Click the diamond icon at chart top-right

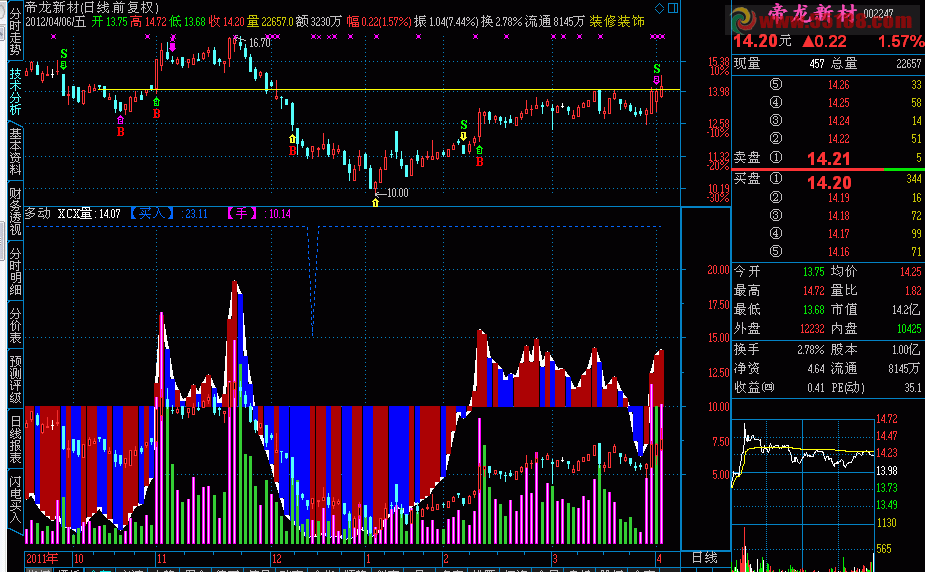pyautogui.click(x=660, y=8)
